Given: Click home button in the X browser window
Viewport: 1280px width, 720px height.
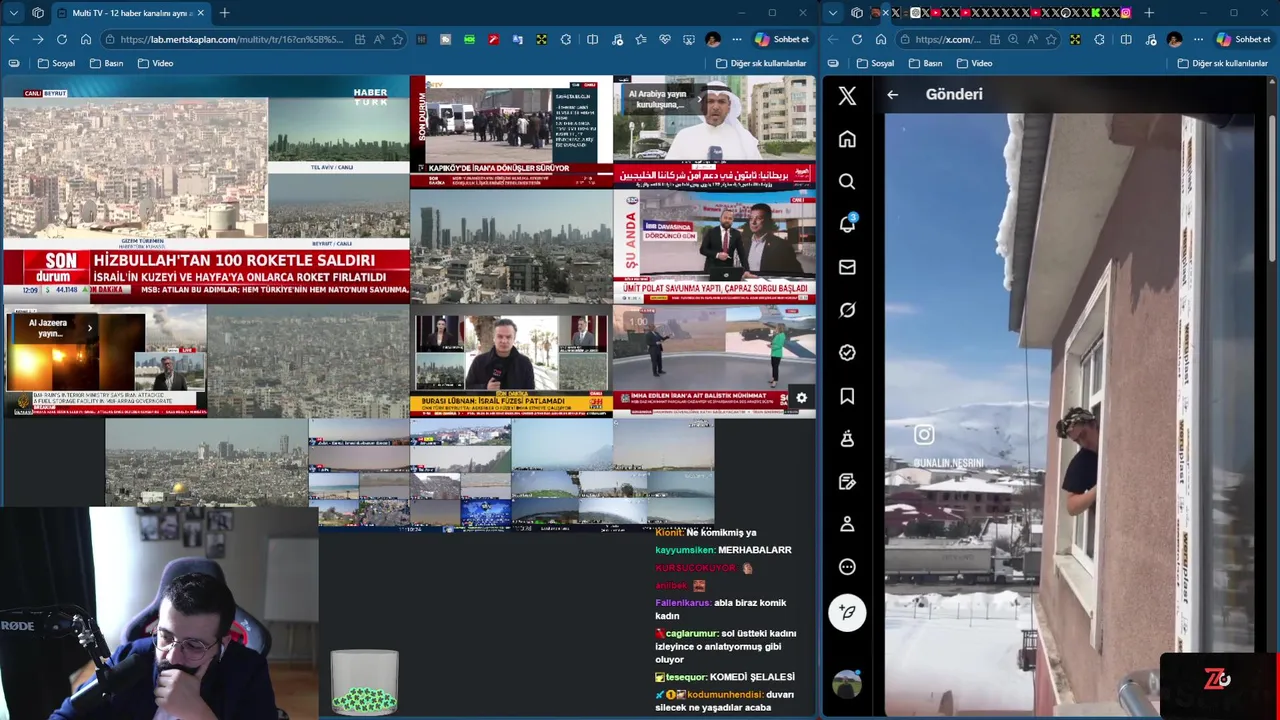Looking at the screenshot, I should (x=881, y=40).
